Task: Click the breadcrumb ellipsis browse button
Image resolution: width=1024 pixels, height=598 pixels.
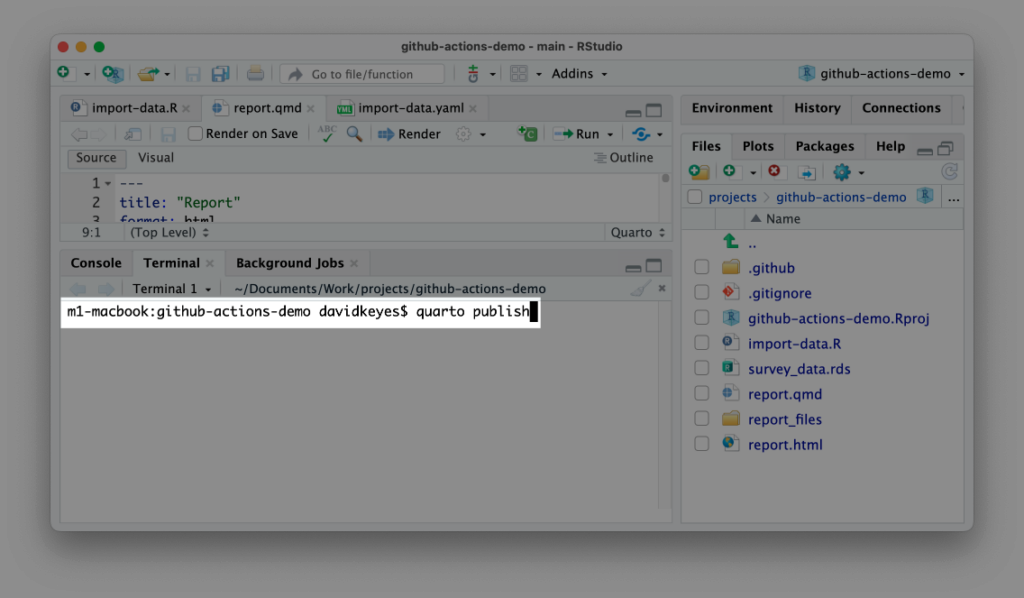Action: coord(953,197)
